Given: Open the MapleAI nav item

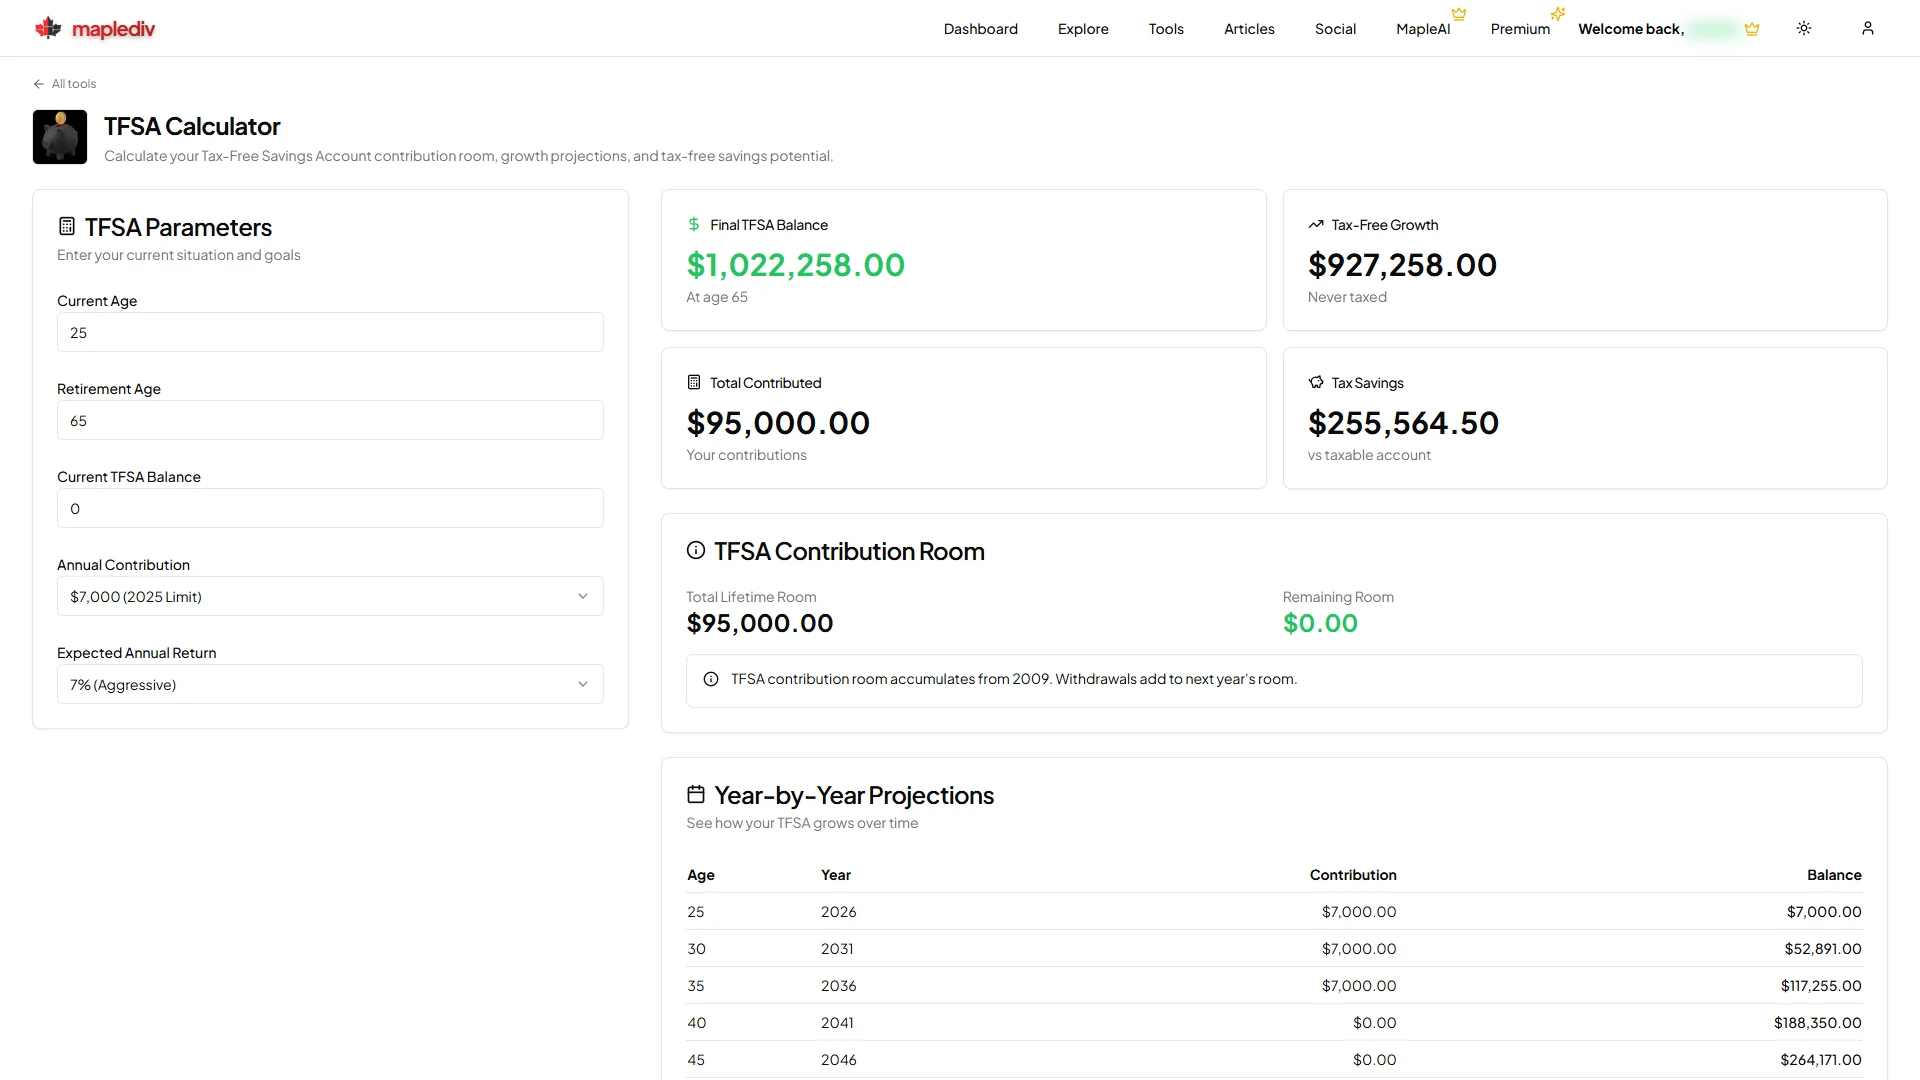Looking at the screenshot, I should click(x=1423, y=29).
